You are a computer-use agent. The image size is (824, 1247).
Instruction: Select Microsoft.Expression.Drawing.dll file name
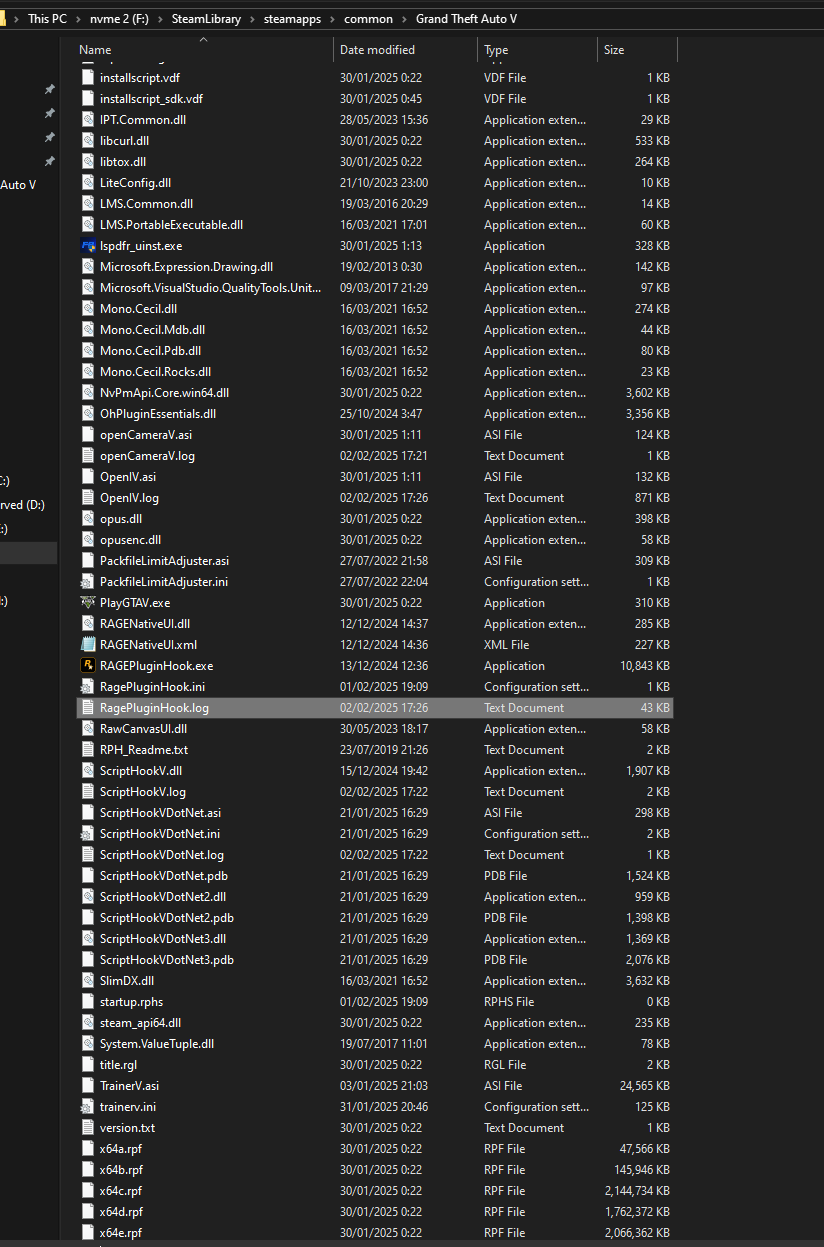186,267
